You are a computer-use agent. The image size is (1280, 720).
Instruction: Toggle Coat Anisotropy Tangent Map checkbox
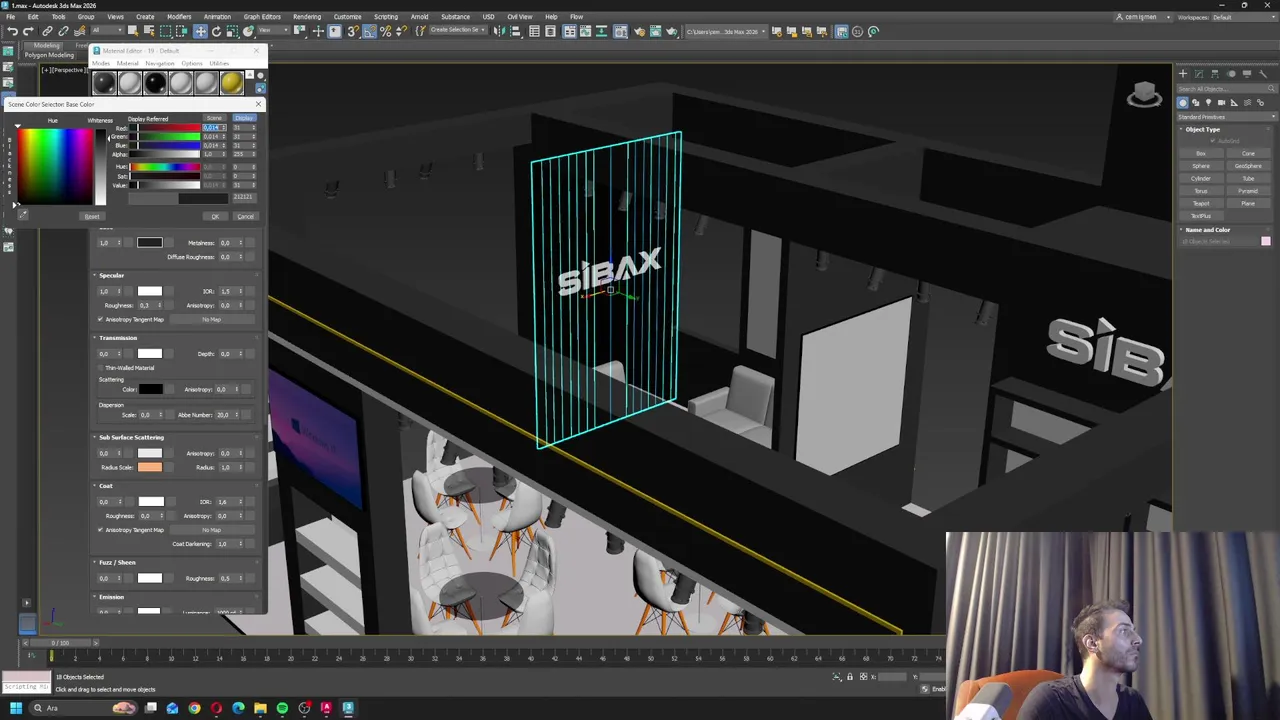click(x=101, y=529)
